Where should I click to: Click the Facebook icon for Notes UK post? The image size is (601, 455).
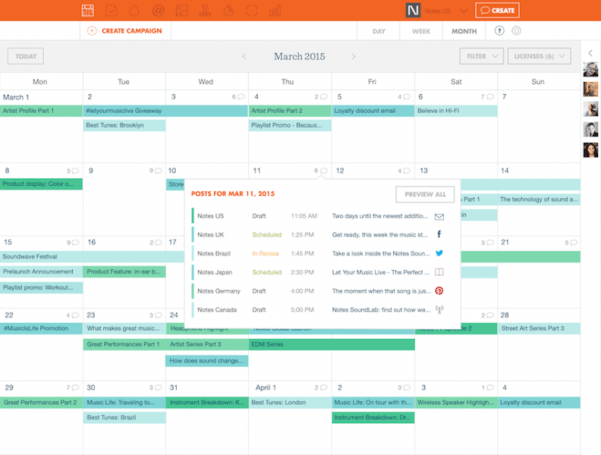pyautogui.click(x=438, y=234)
